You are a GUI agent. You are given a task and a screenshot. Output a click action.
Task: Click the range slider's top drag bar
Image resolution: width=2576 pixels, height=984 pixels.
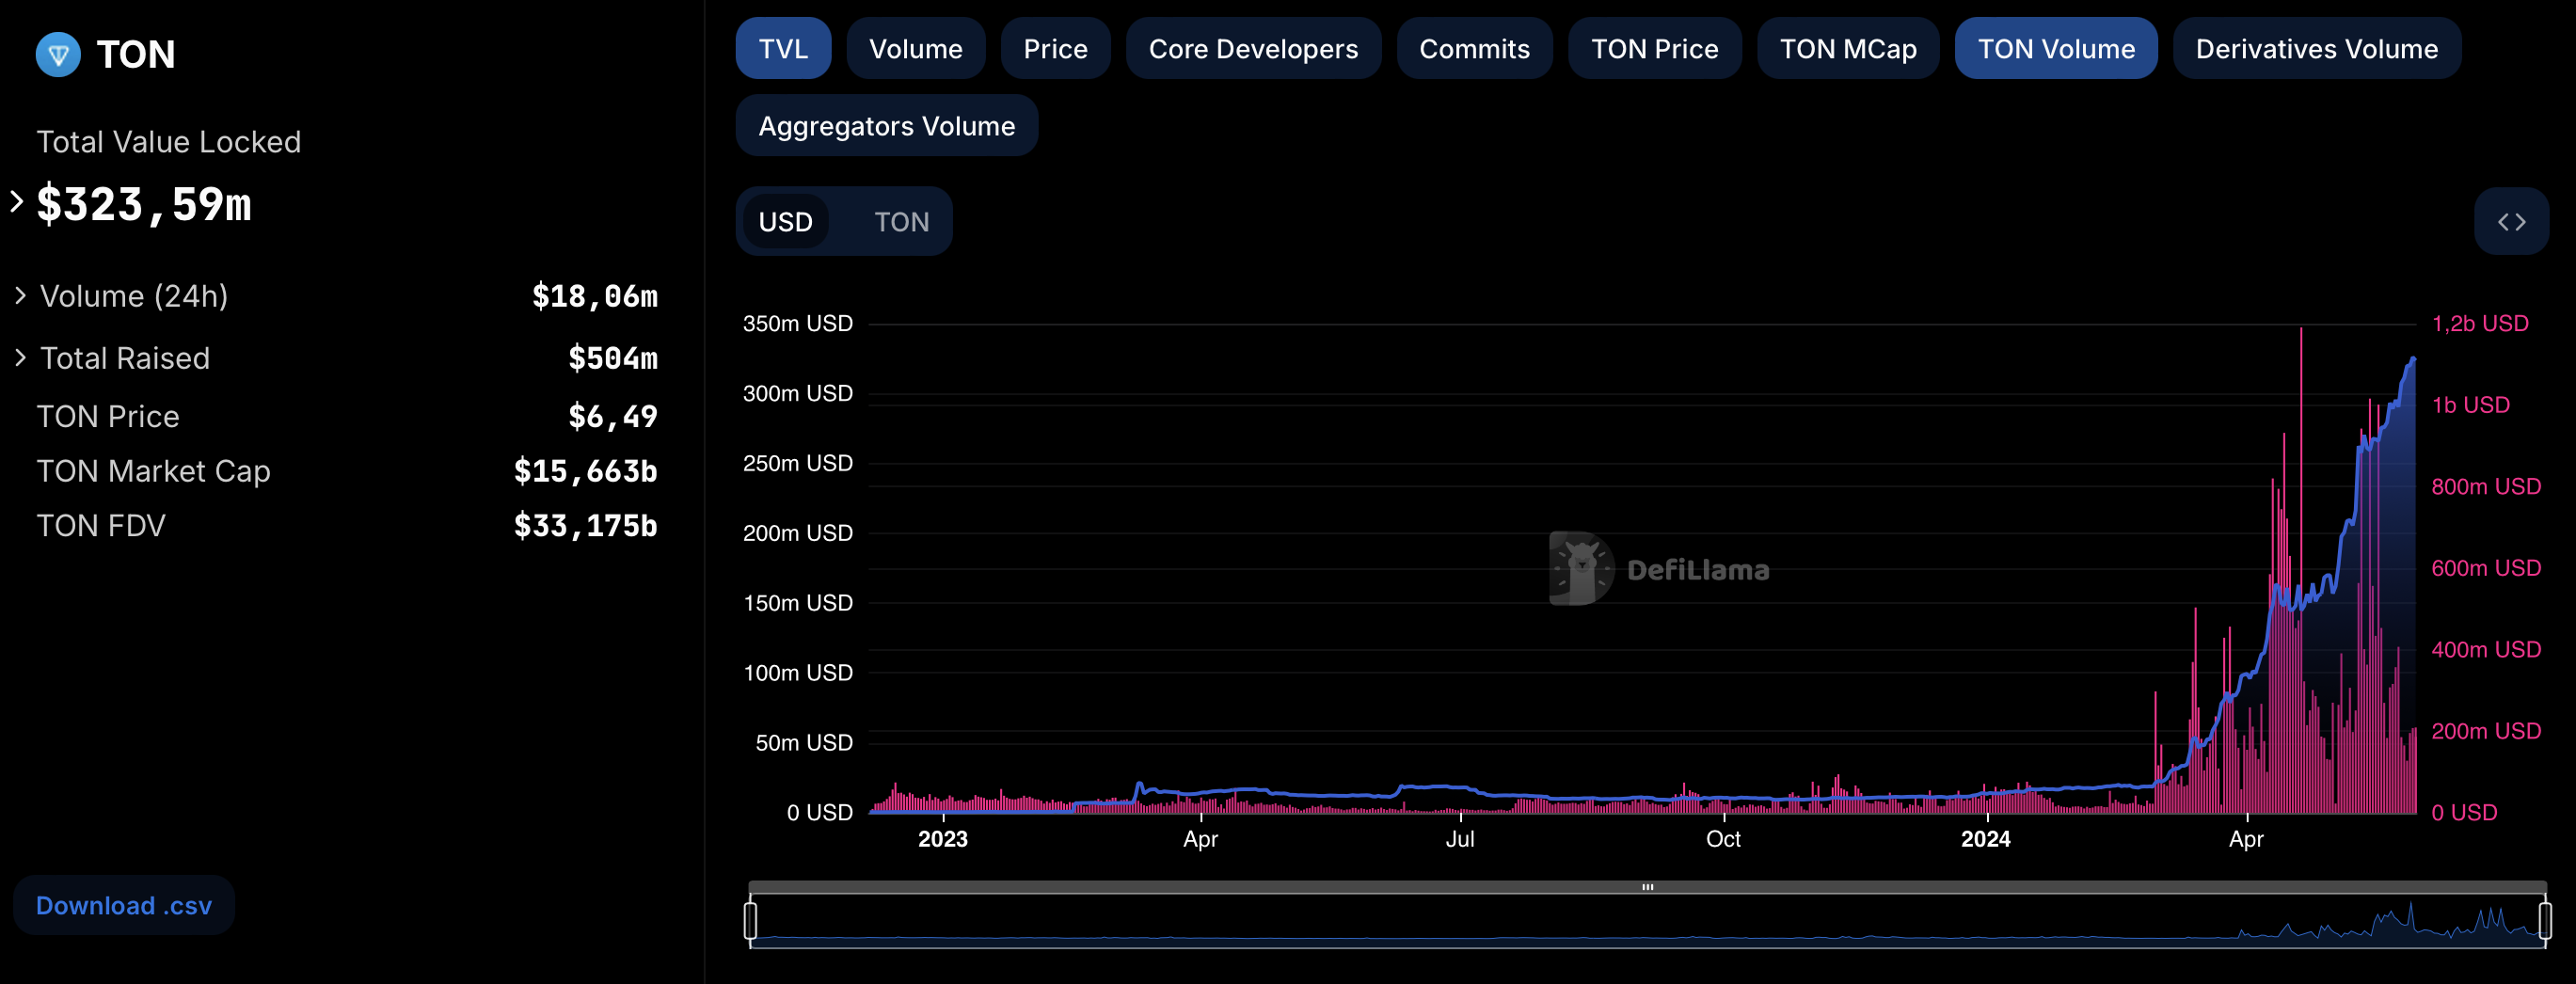click(x=1647, y=887)
